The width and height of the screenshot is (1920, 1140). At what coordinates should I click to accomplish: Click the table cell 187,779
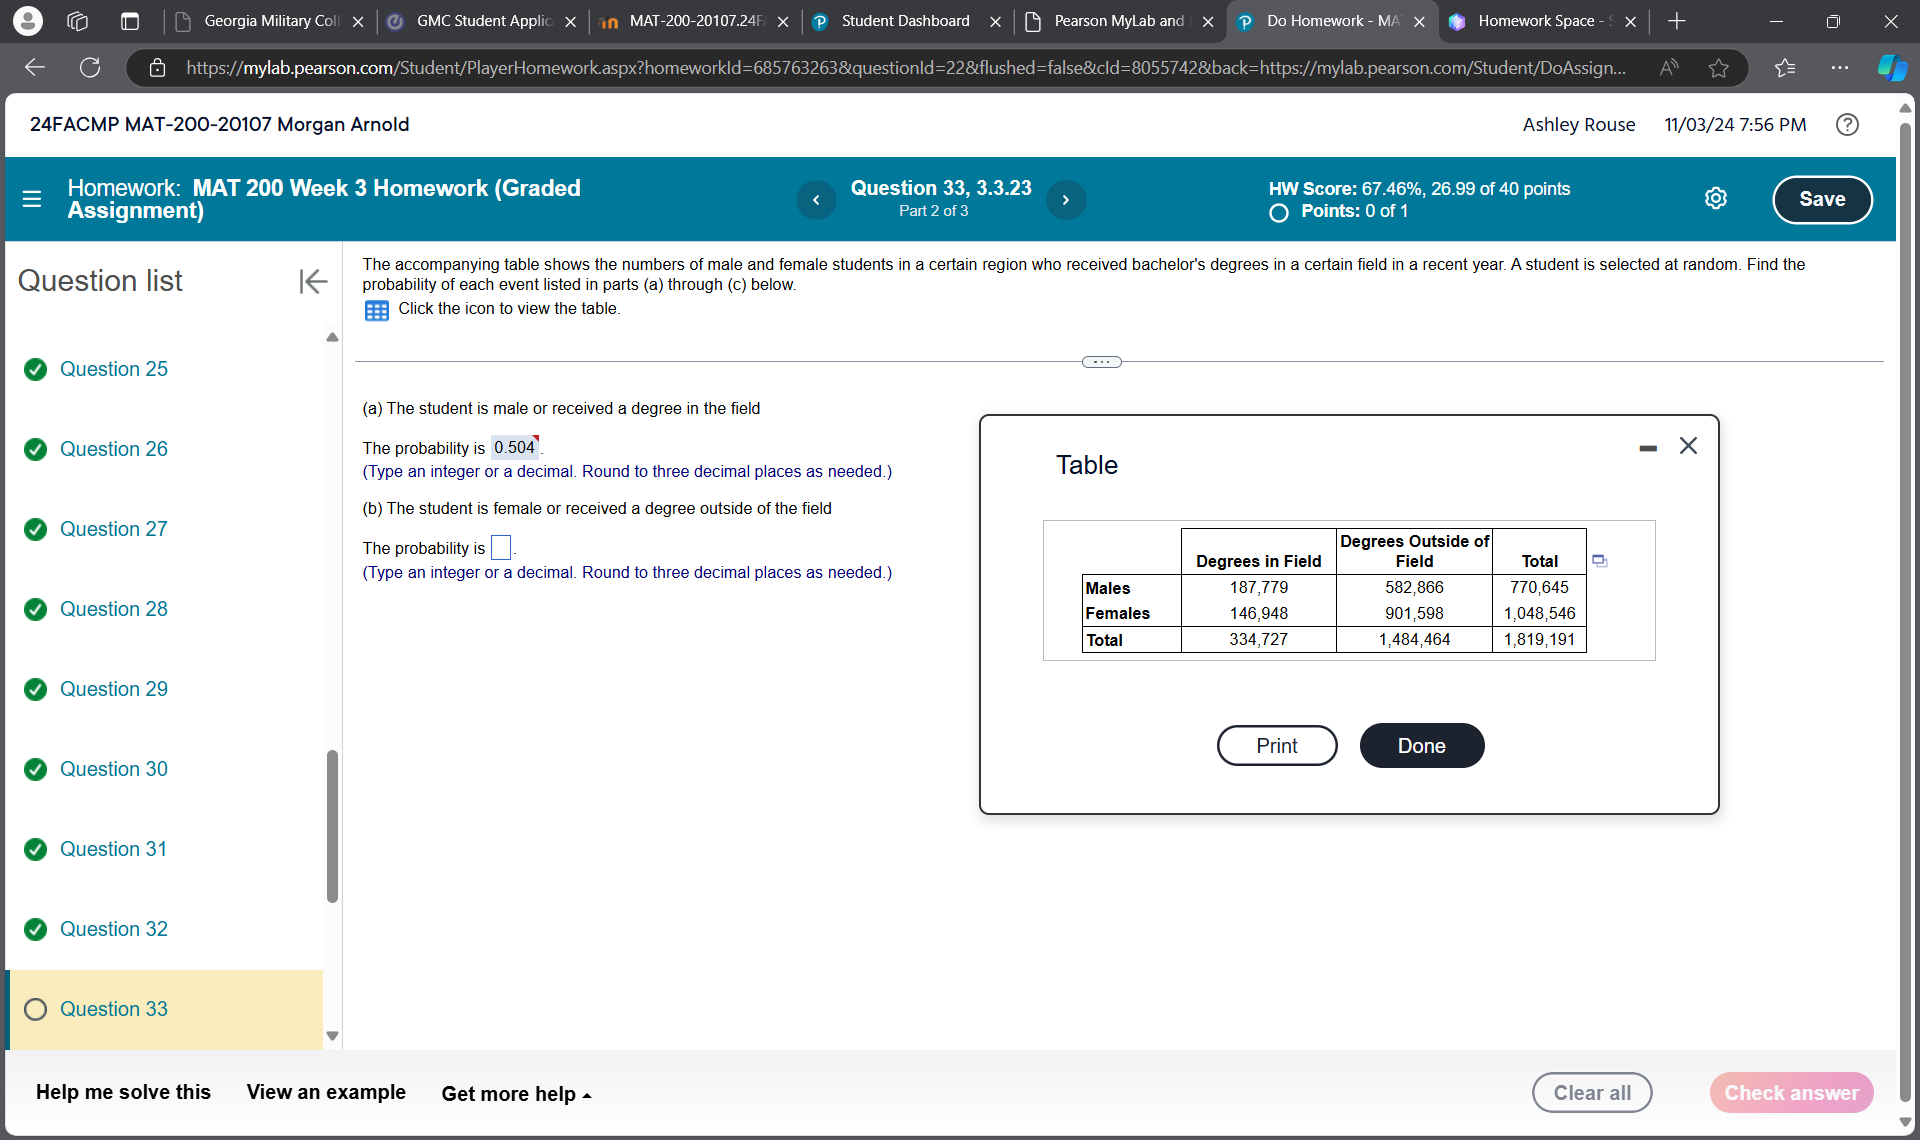(1258, 587)
